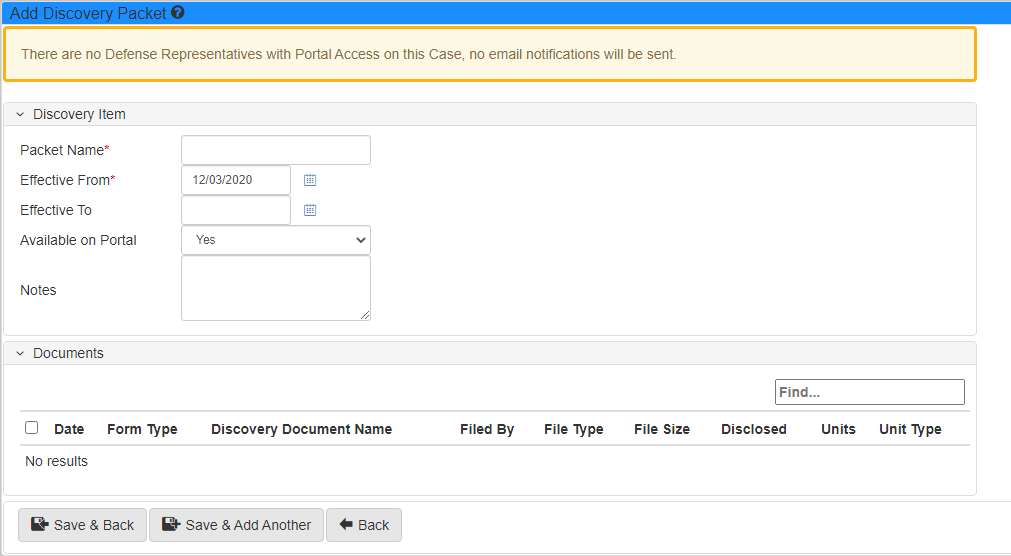The width and height of the screenshot is (1011, 556).
Task: Edit the Effective From date field
Action: (x=236, y=180)
